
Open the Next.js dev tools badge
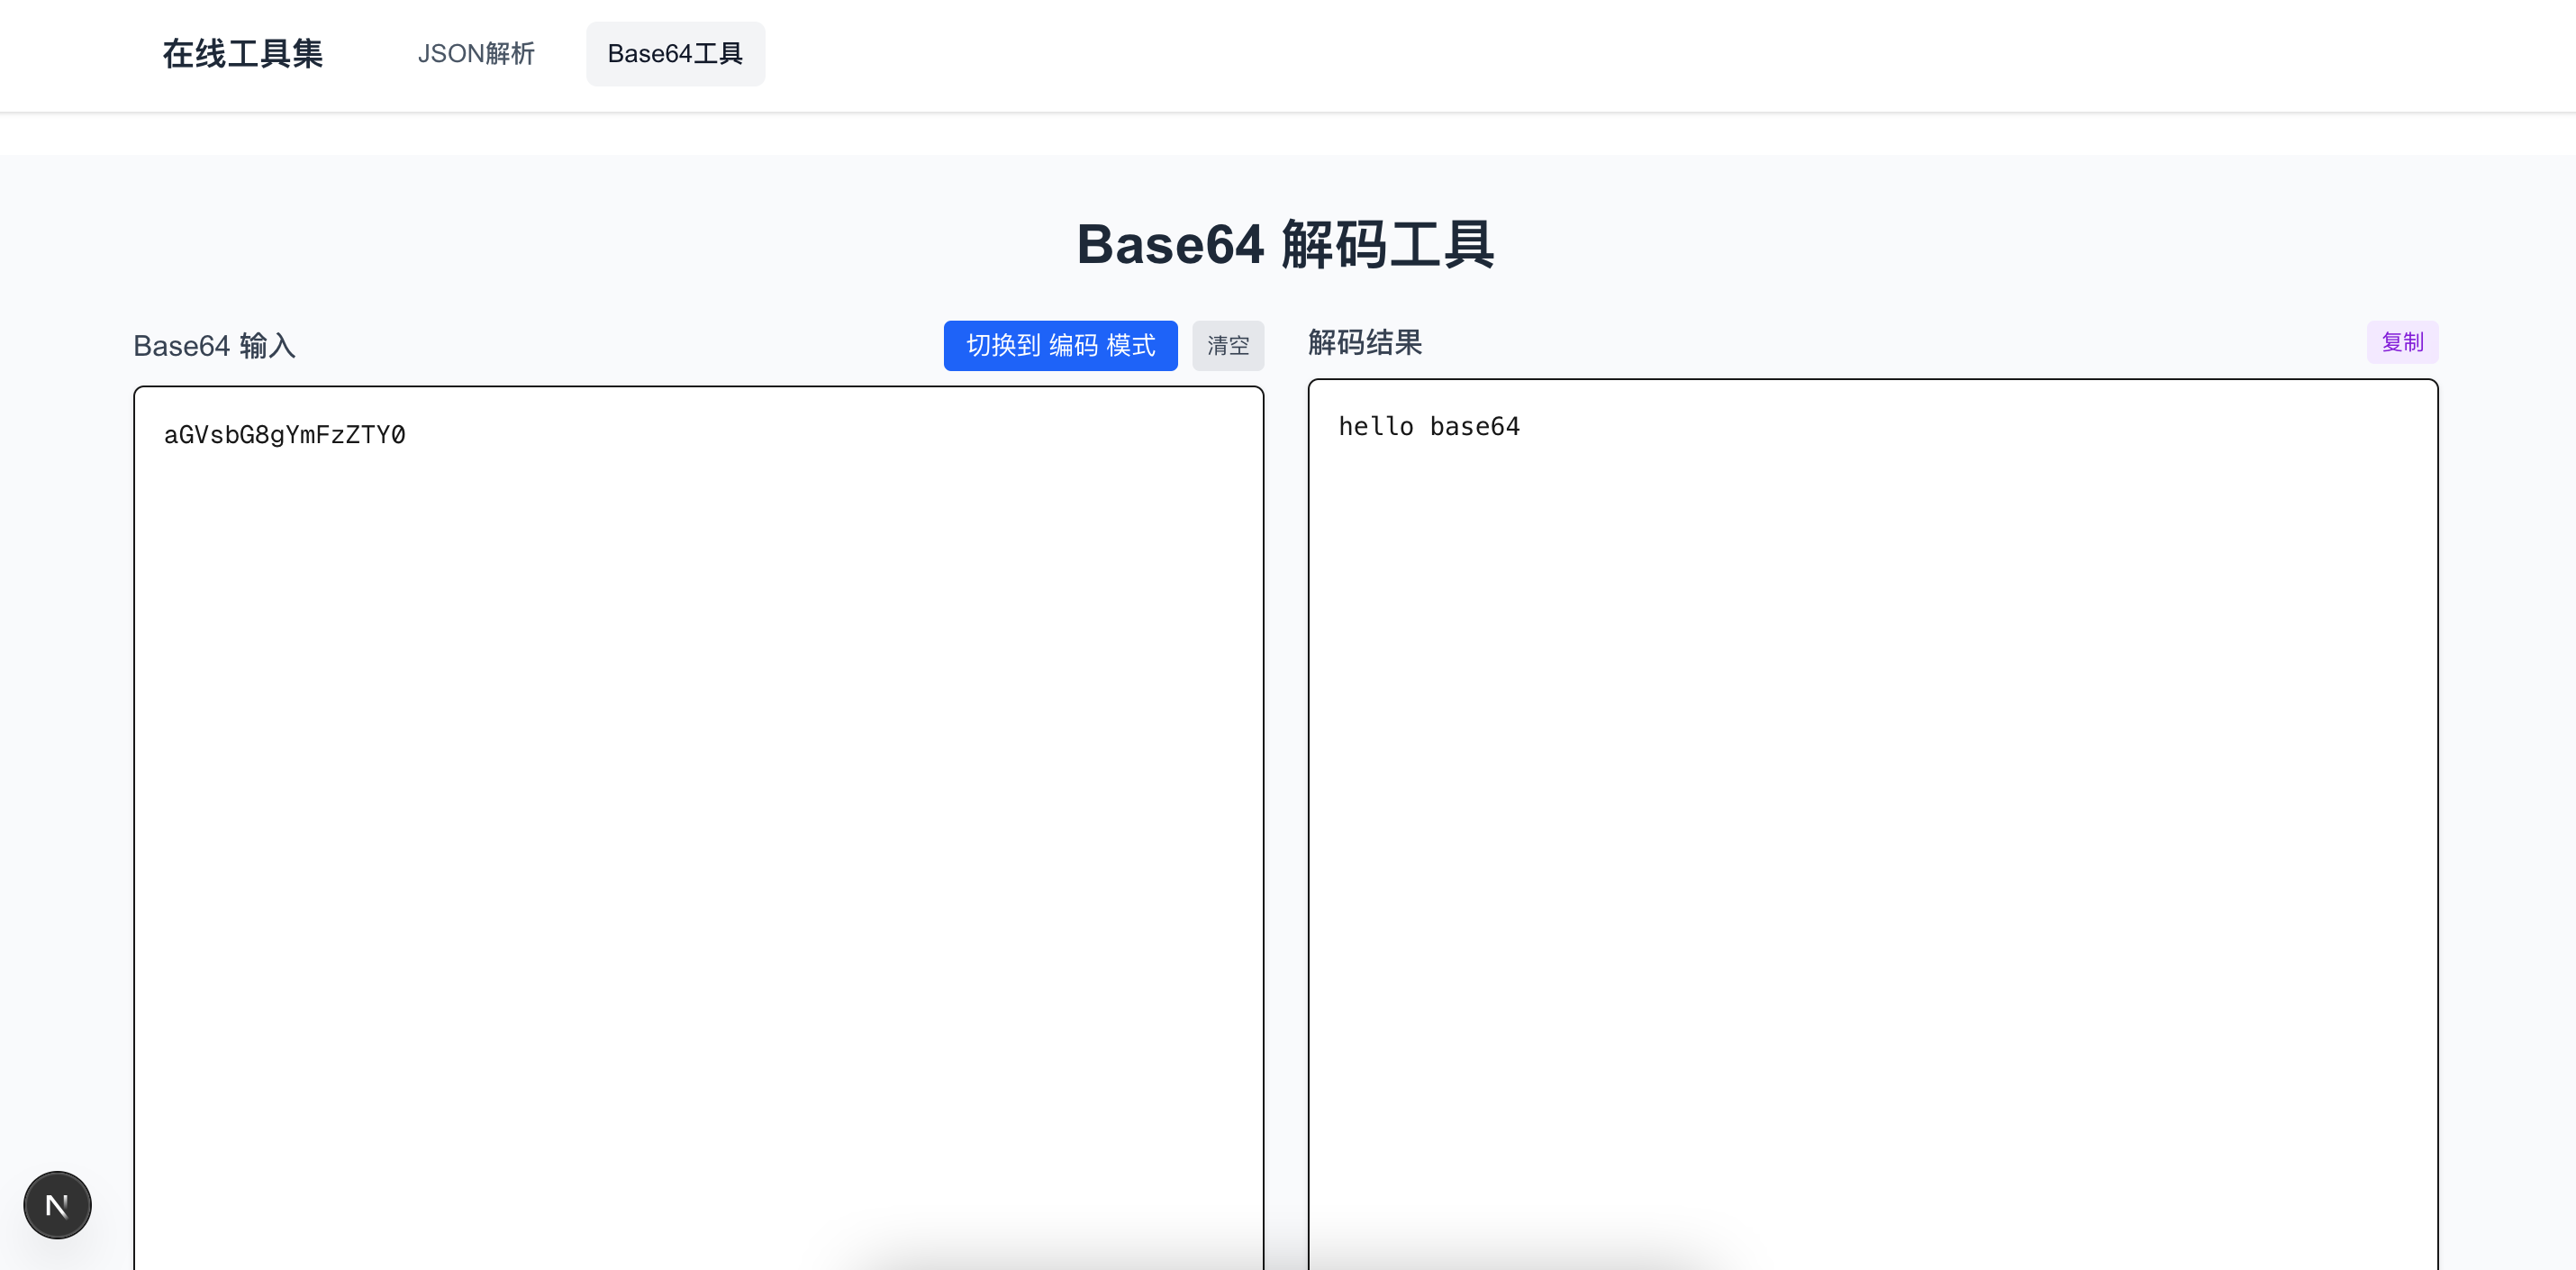point(57,1205)
